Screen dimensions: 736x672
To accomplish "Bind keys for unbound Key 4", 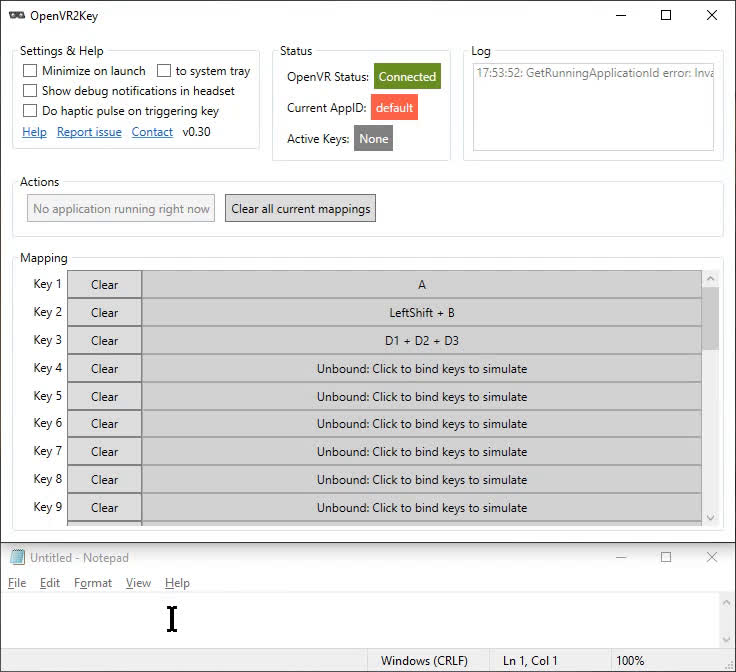I will (421, 369).
